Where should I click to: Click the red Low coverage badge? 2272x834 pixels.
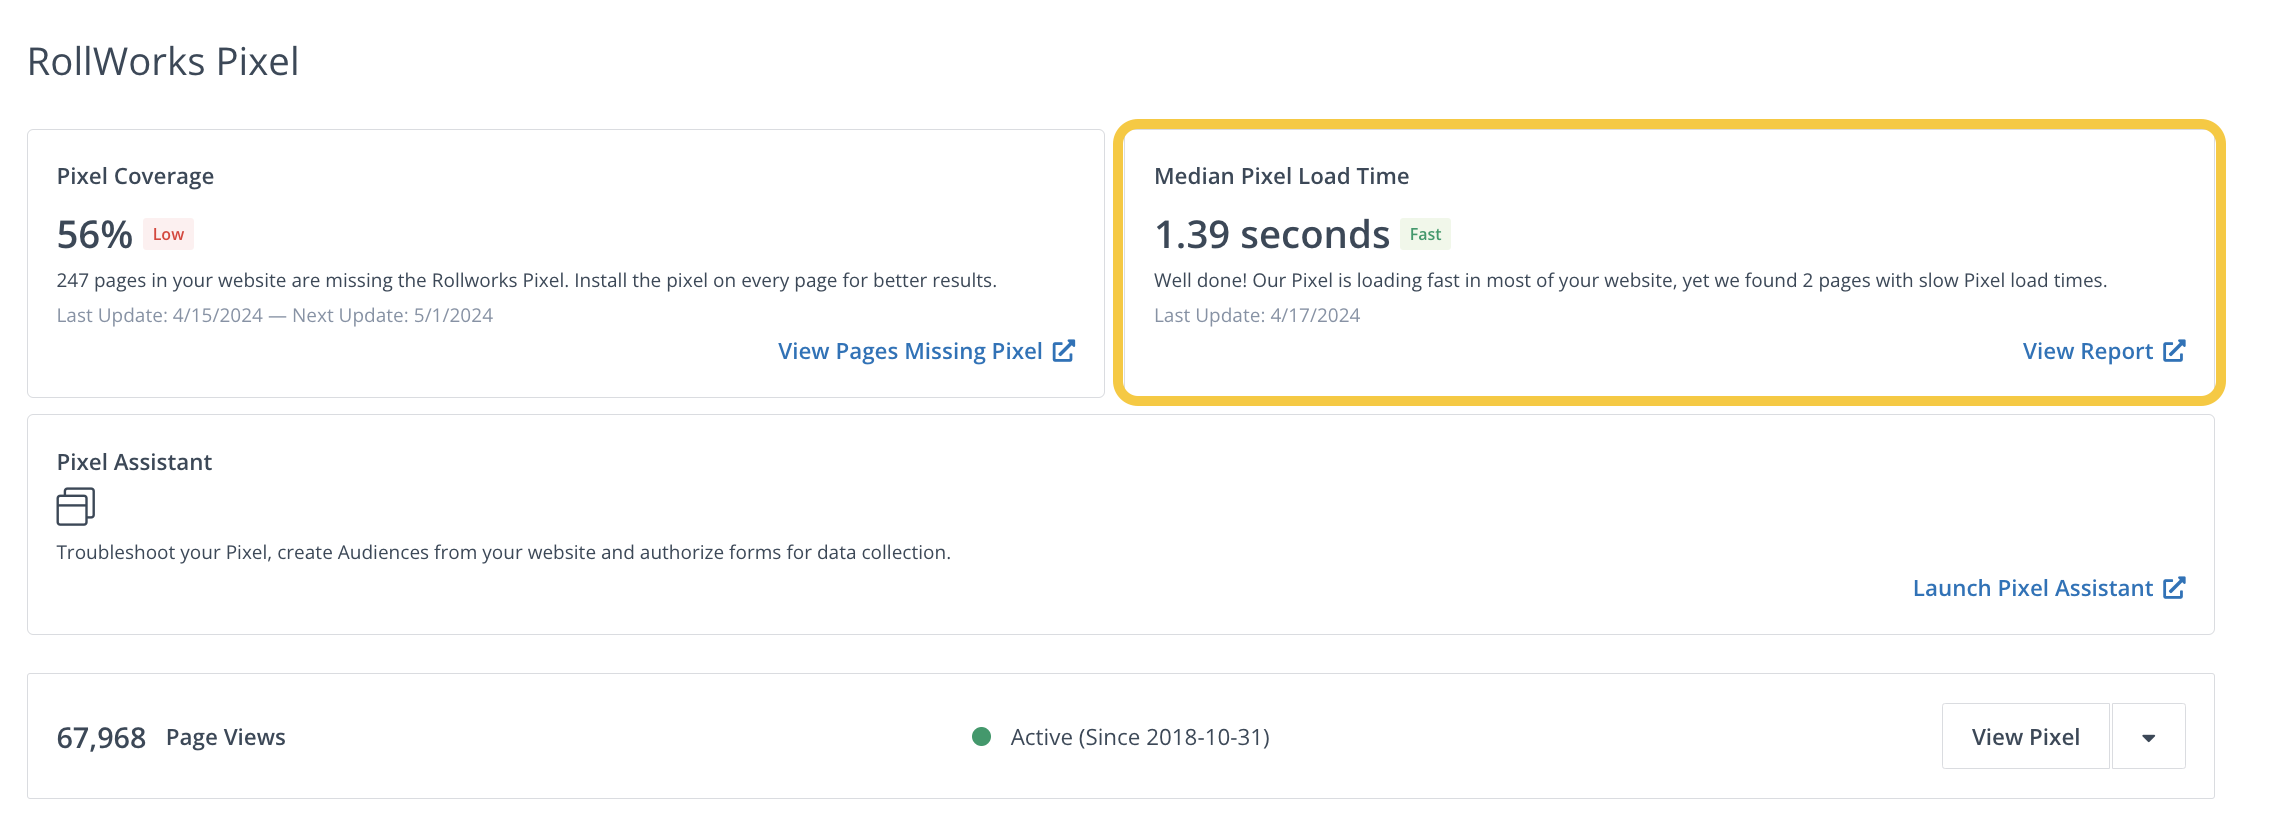[168, 234]
